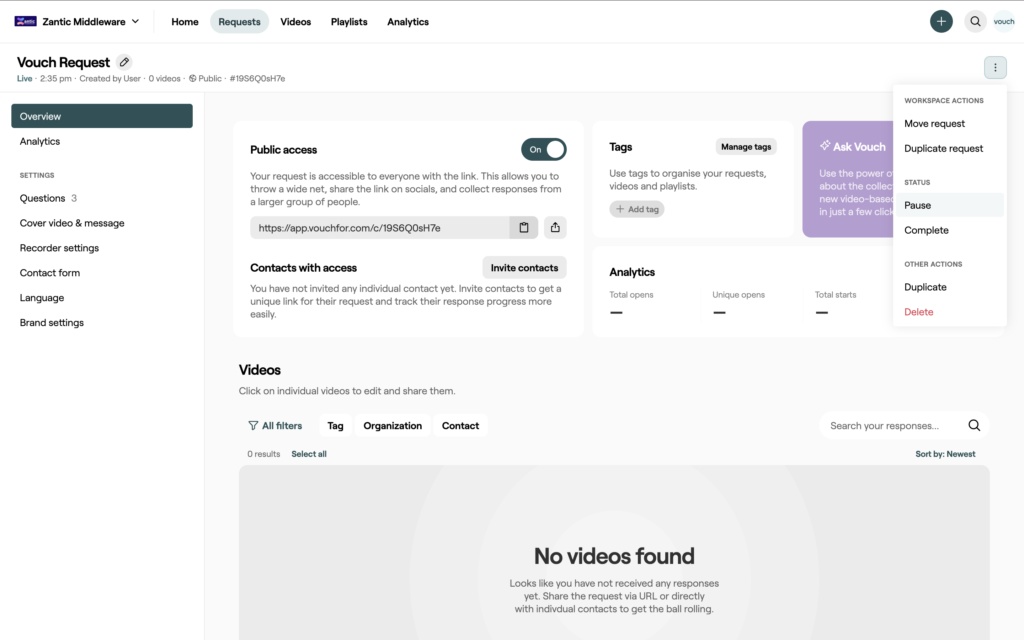1024x640 pixels.
Task: Open Recorder settings
Action: 59,248
